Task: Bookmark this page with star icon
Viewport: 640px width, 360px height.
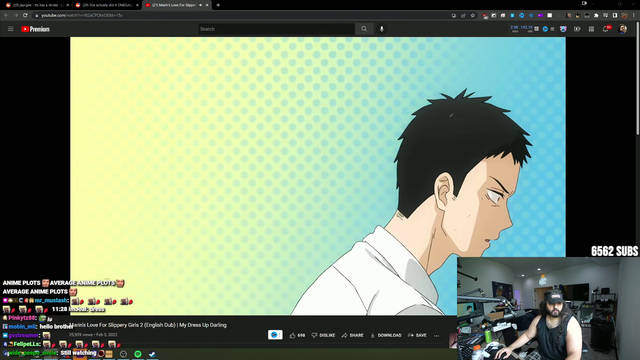Action: pyautogui.click(x=473, y=16)
